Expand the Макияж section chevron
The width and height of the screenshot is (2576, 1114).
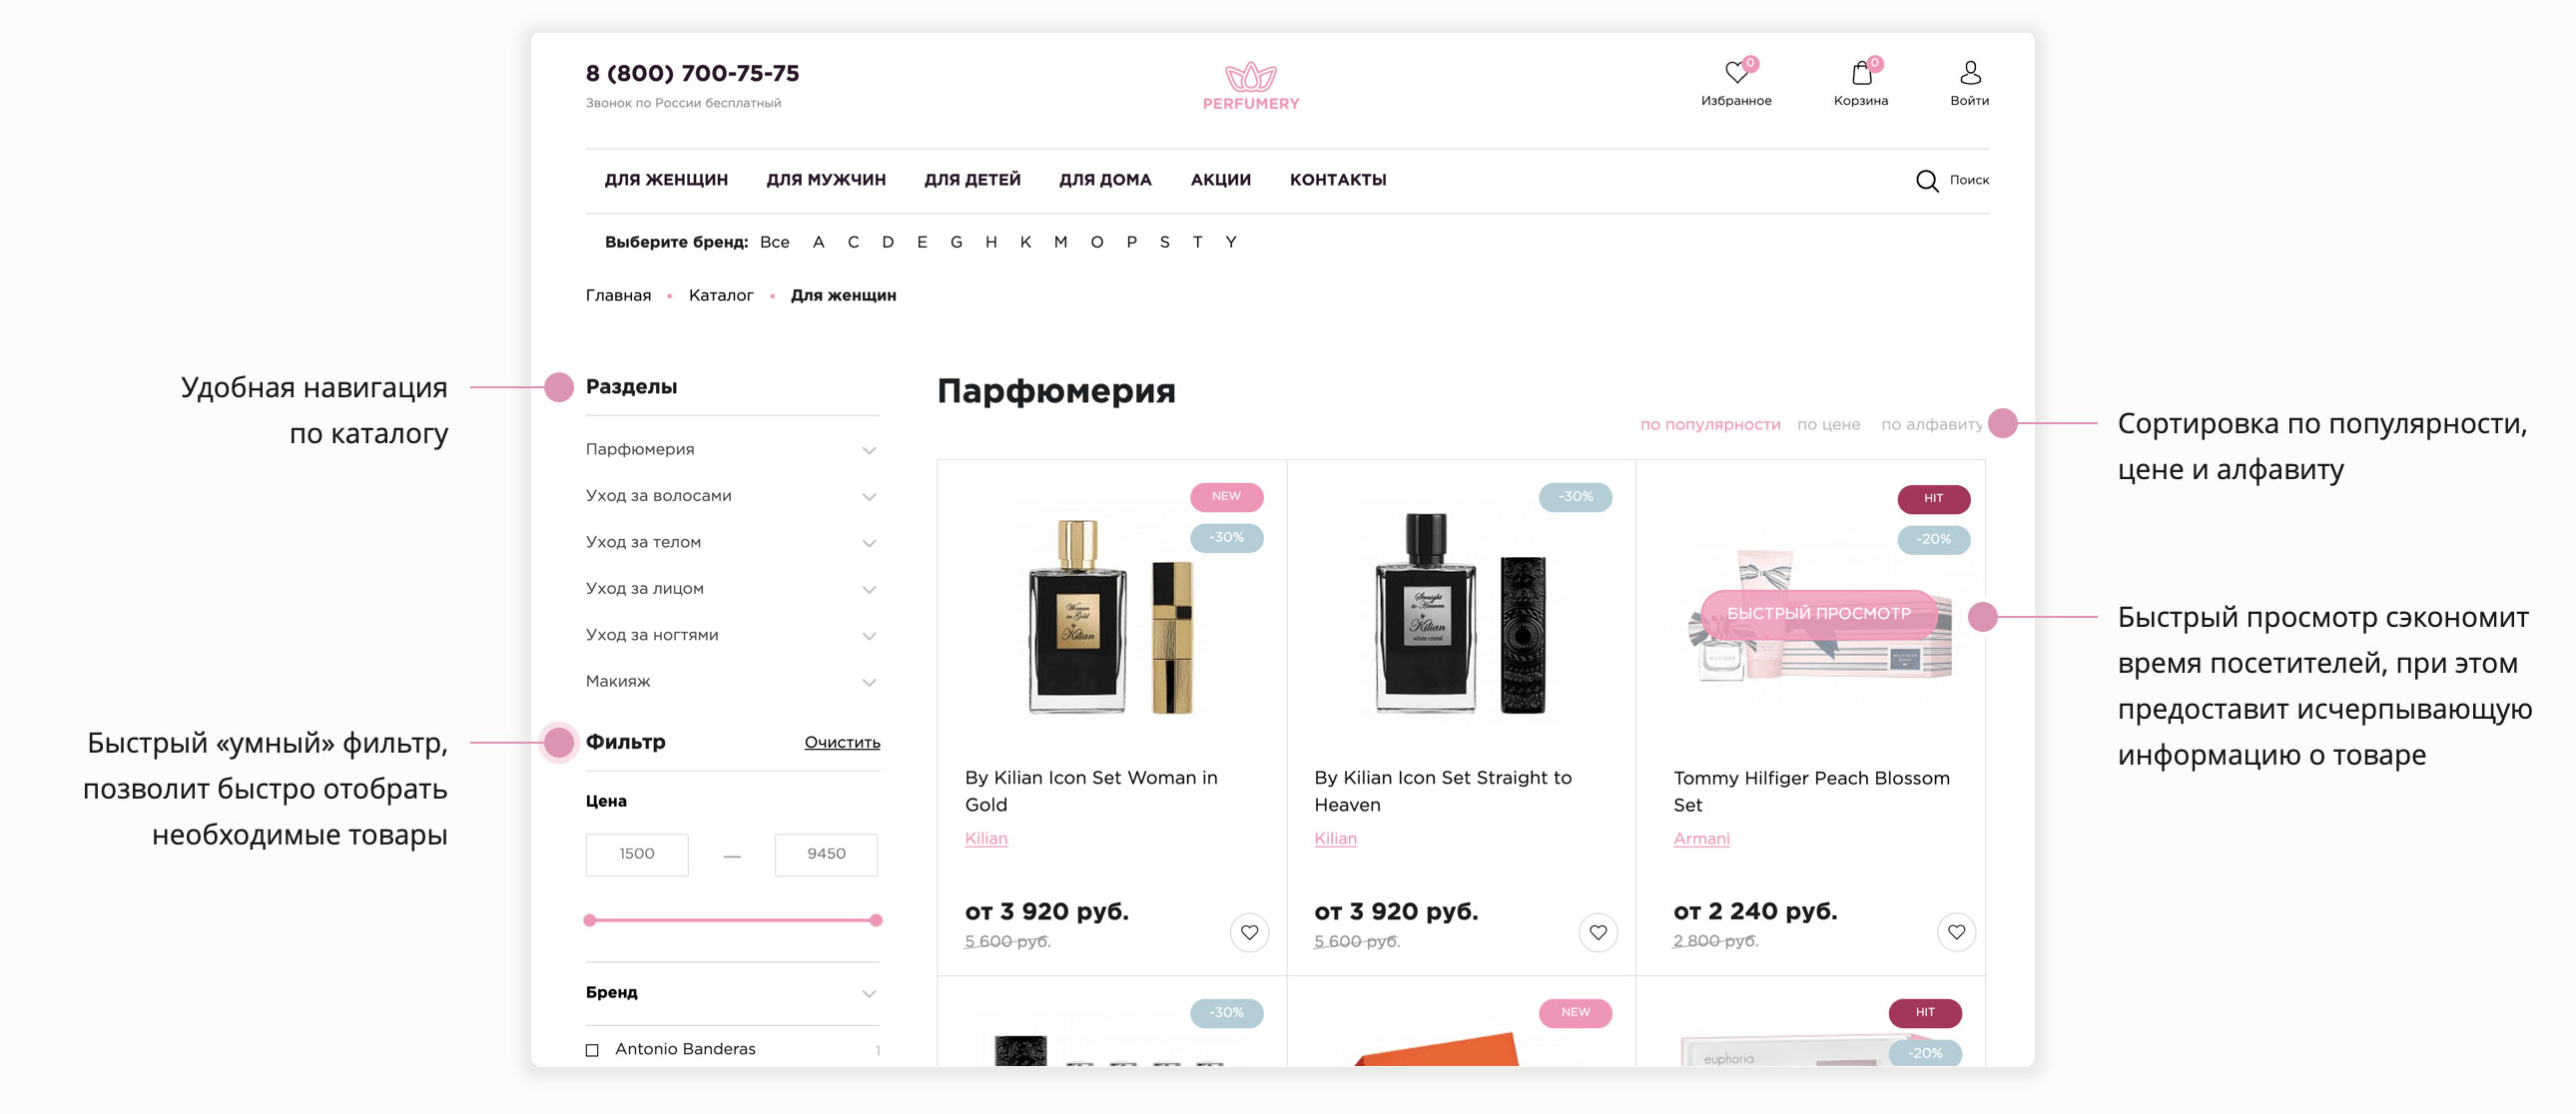click(x=869, y=682)
